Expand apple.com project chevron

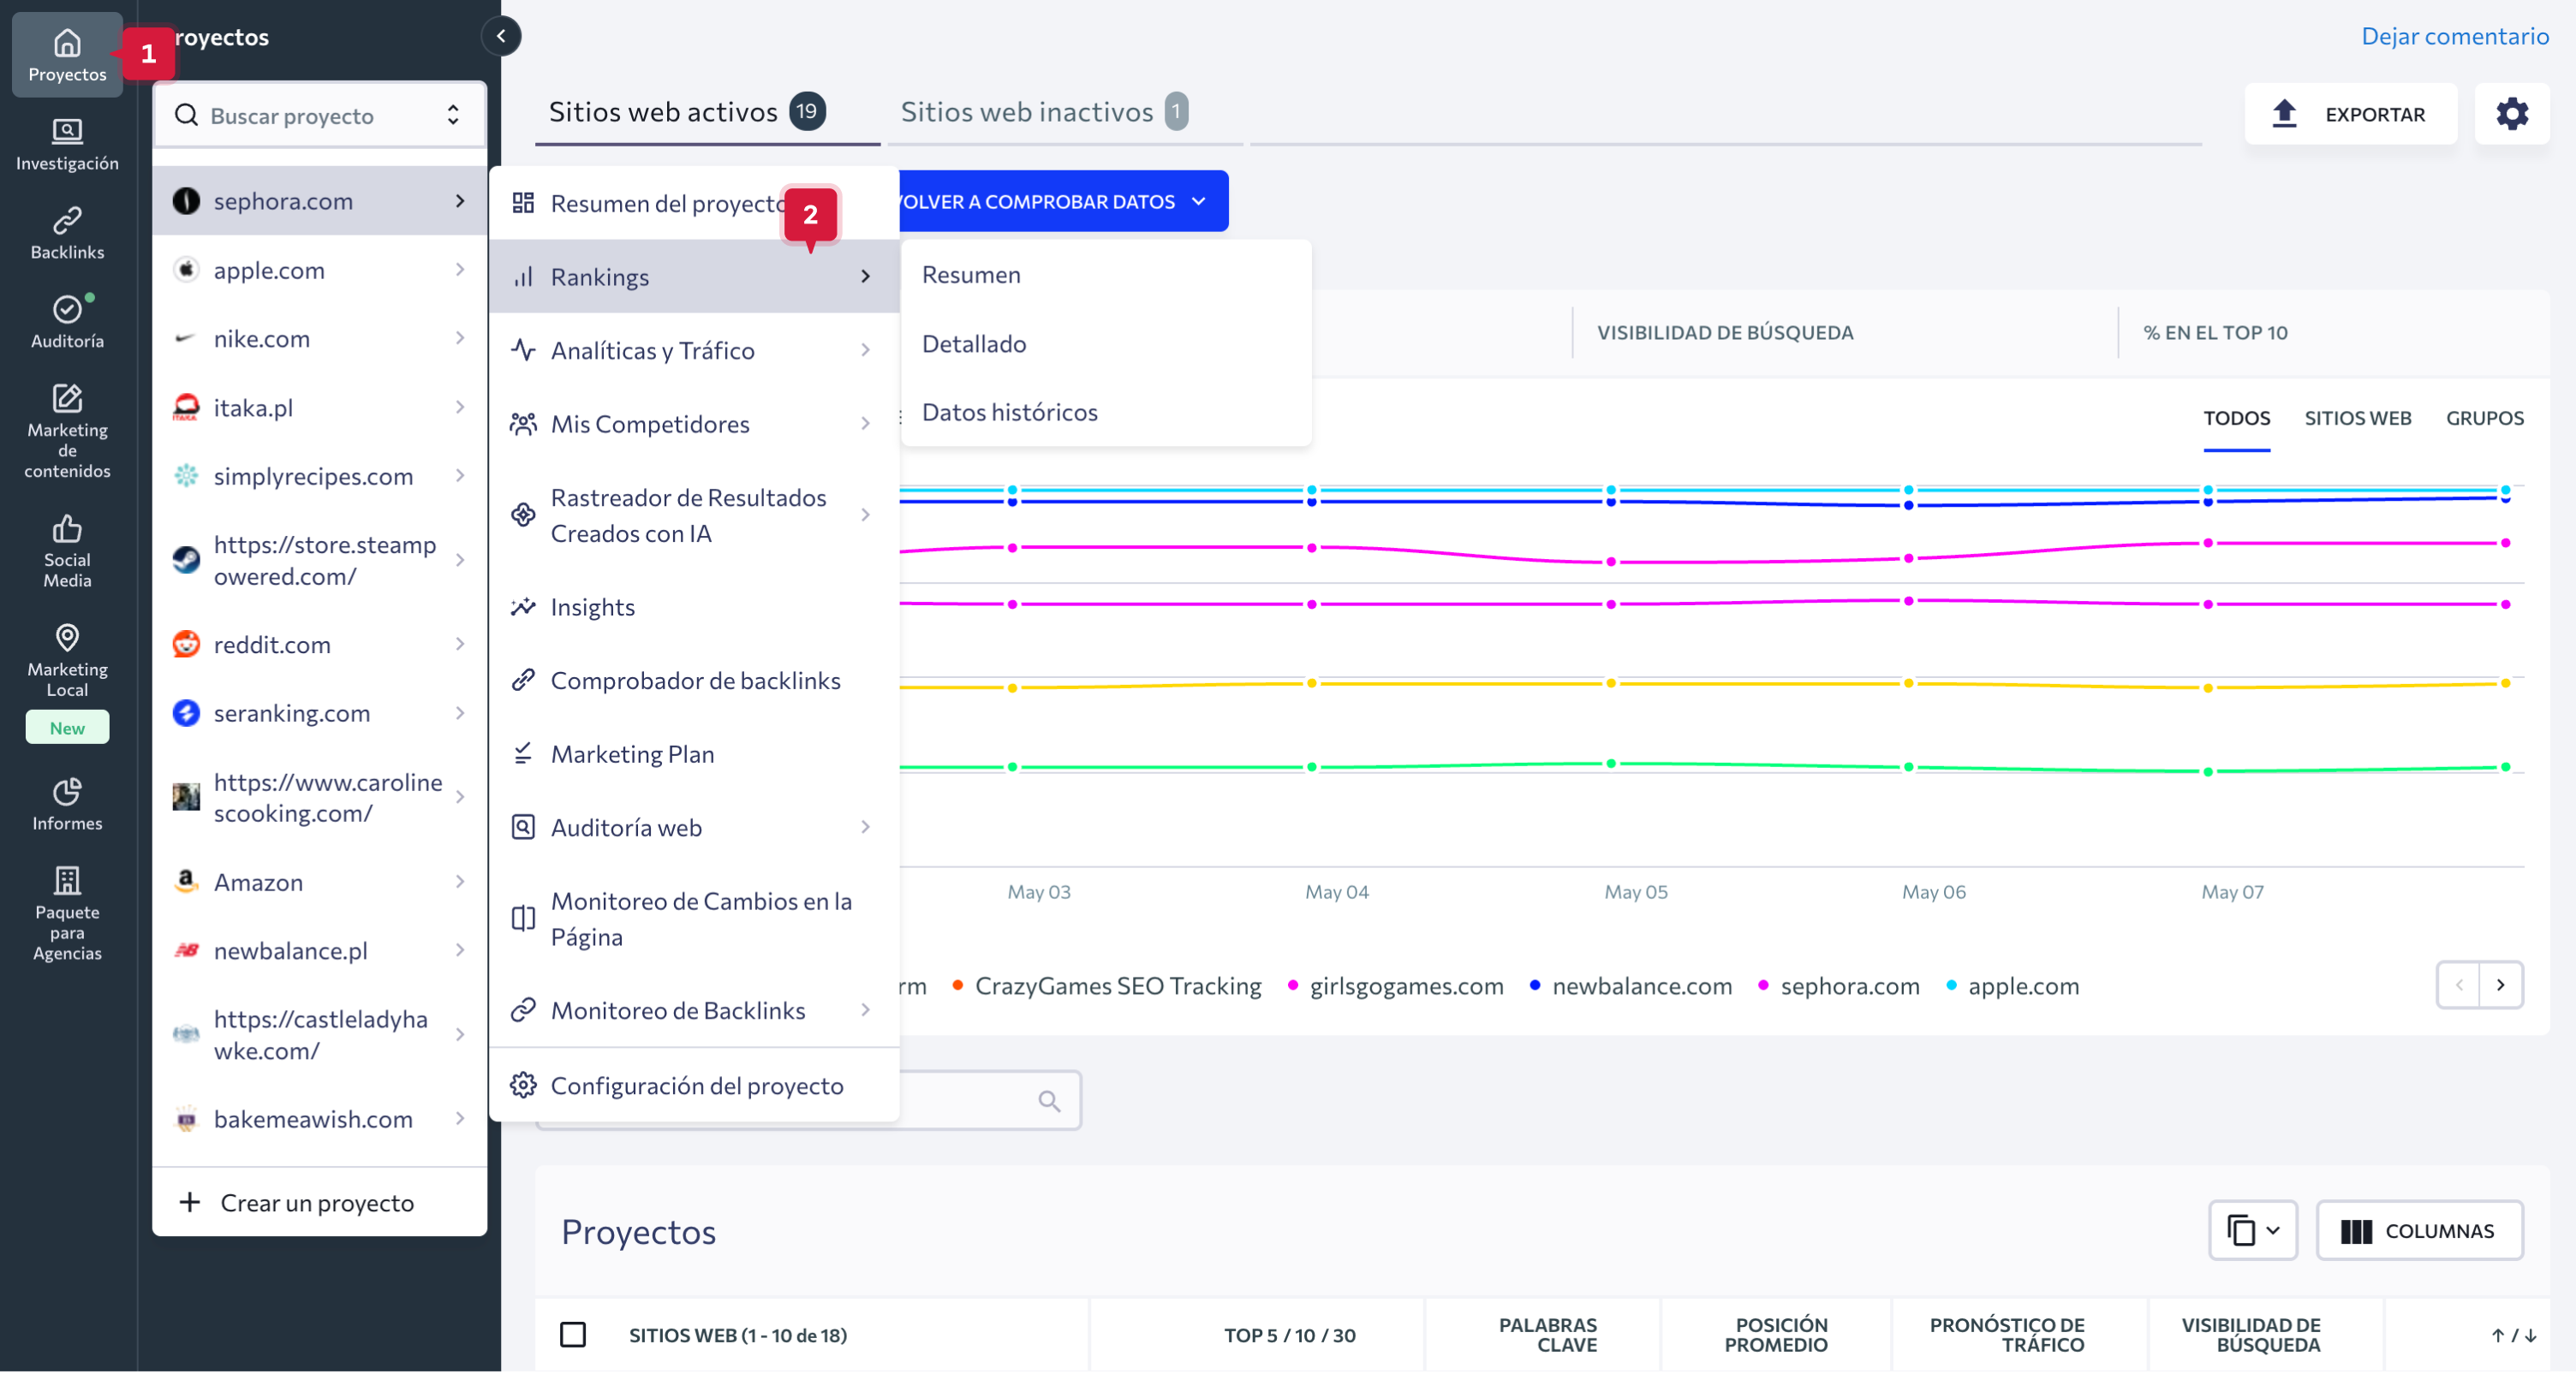[460, 270]
